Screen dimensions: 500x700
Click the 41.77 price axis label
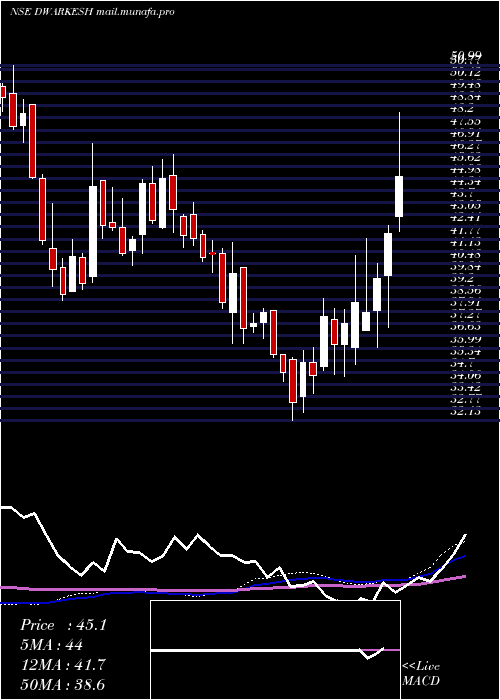466,230
